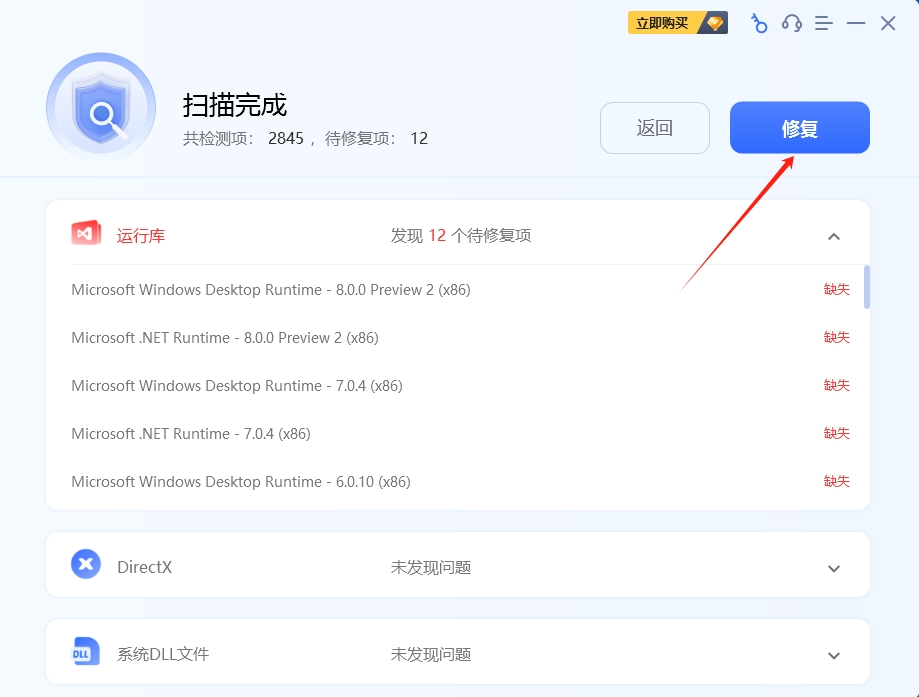Select the DirectX section label
This screenshot has width=919, height=697.
[x=144, y=567]
